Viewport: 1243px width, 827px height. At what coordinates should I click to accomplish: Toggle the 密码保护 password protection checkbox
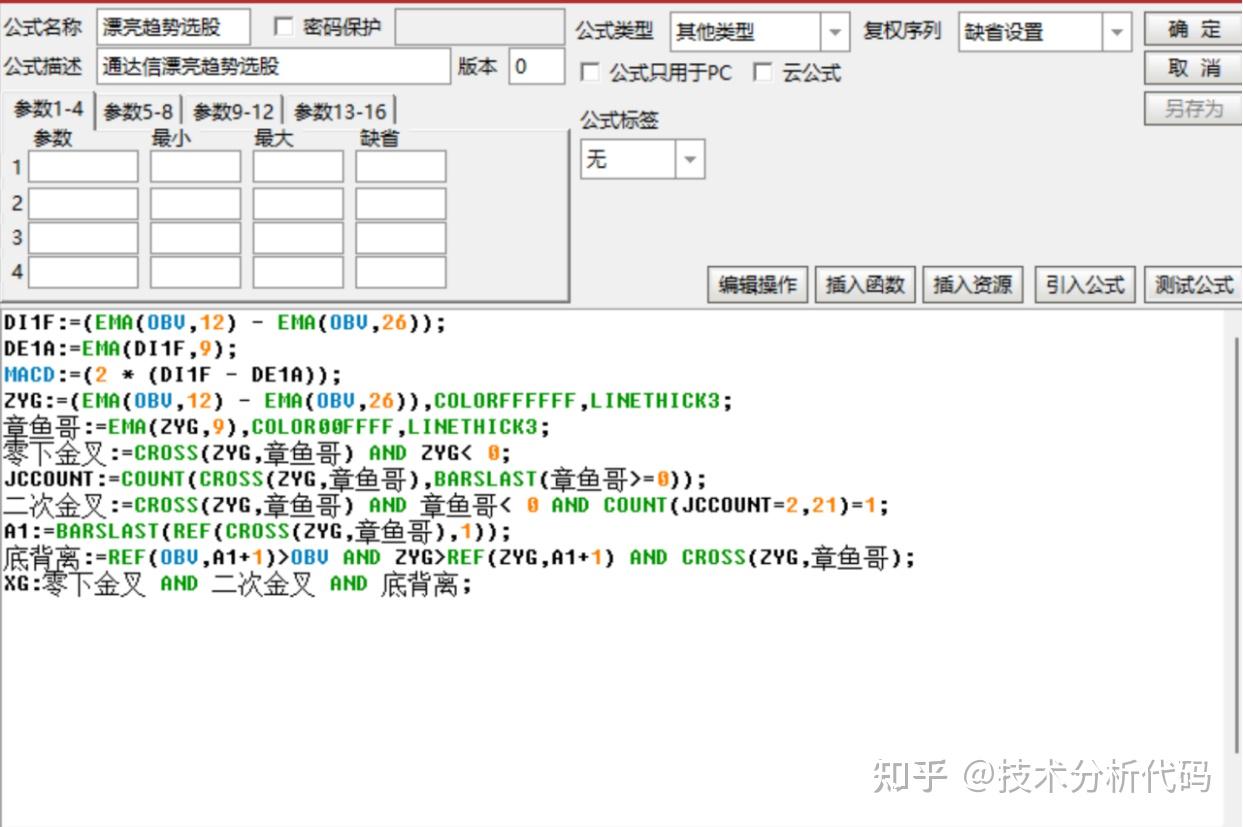pos(284,28)
